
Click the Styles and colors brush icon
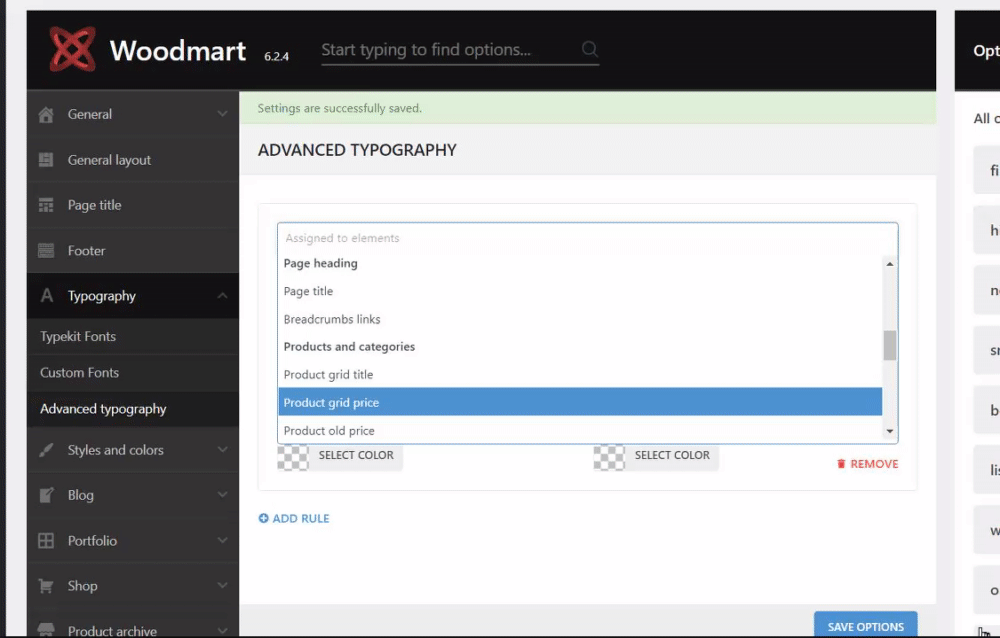[46, 450]
